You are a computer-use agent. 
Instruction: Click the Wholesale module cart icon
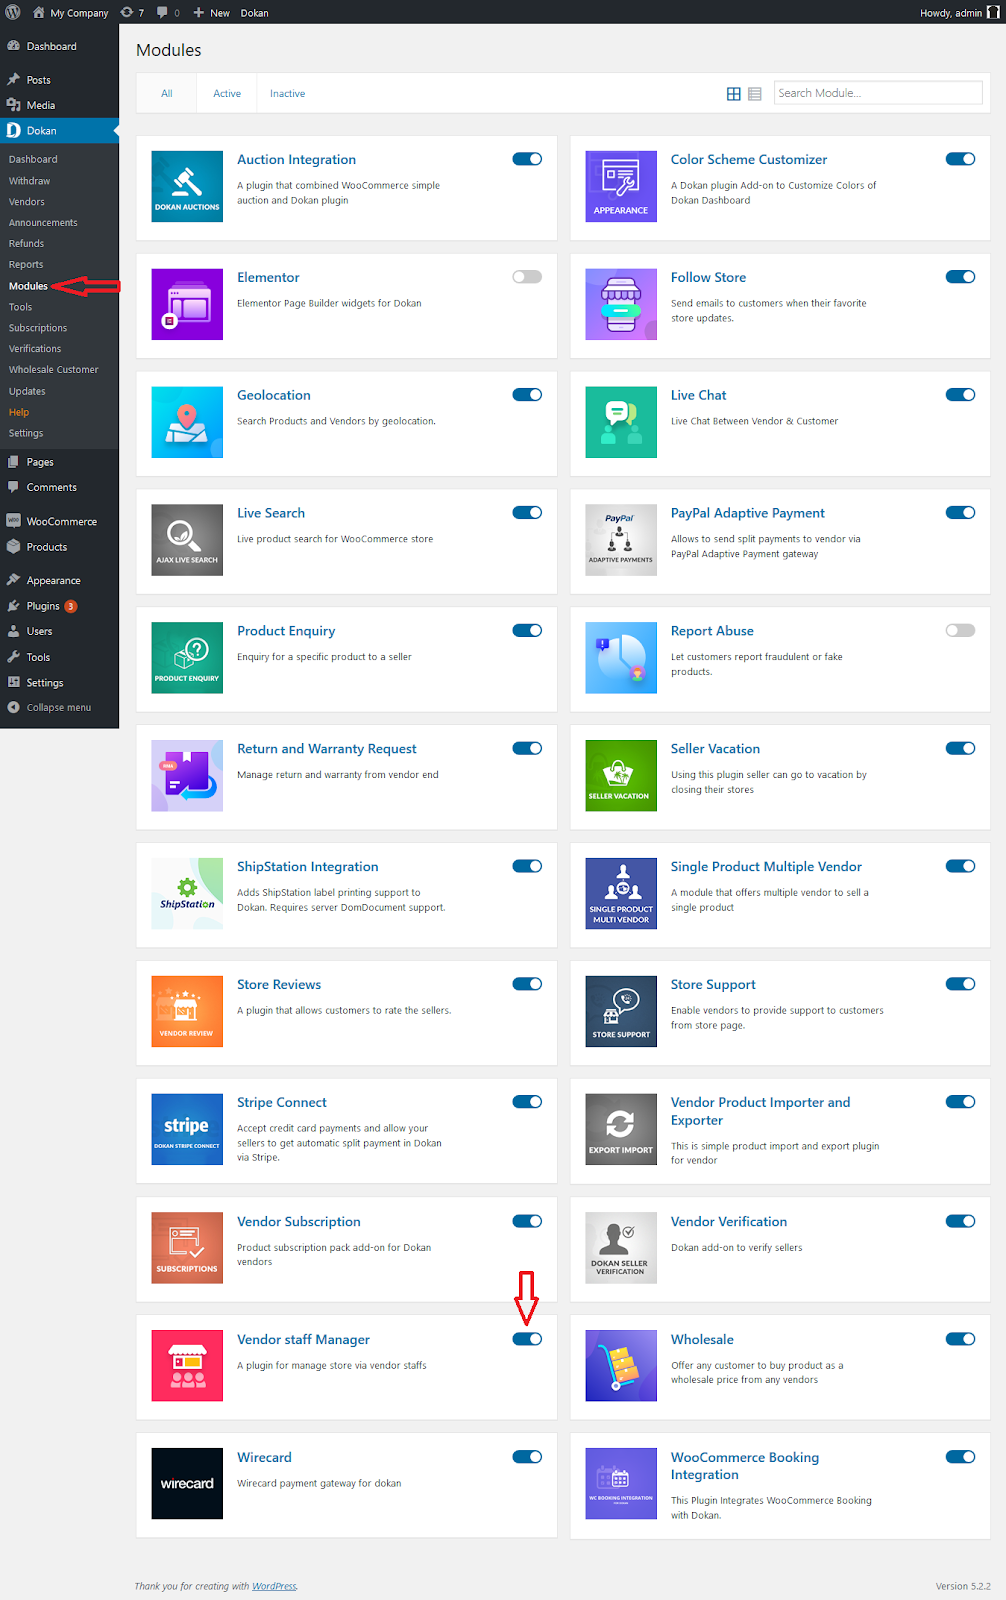point(621,1366)
